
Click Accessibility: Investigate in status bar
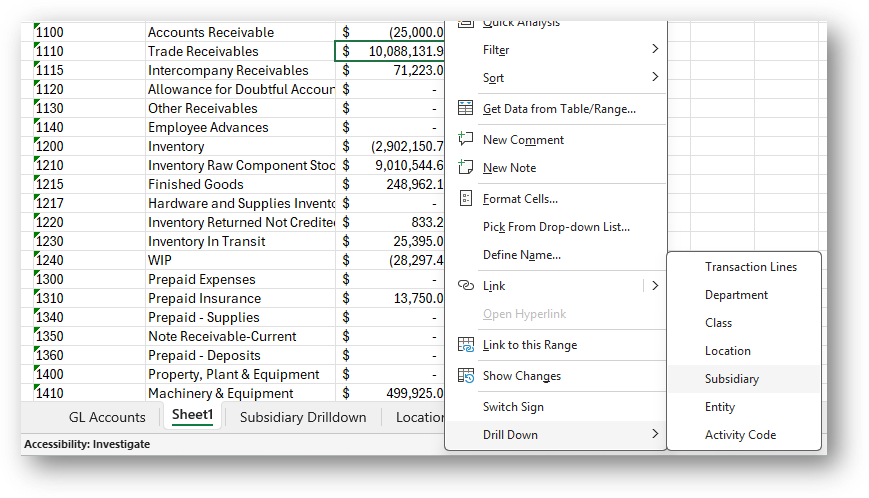(87, 444)
